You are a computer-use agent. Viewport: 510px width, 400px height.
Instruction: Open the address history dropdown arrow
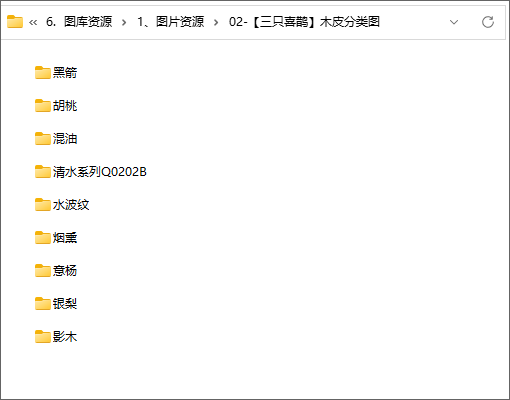pos(454,22)
